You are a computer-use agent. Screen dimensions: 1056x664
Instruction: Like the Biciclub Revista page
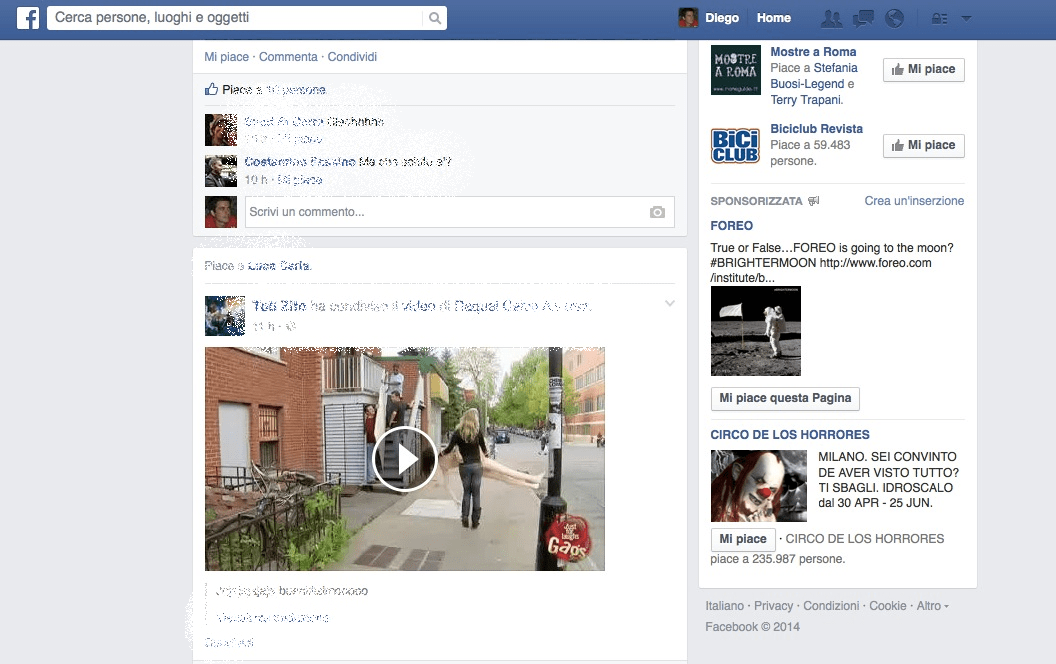pos(923,146)
